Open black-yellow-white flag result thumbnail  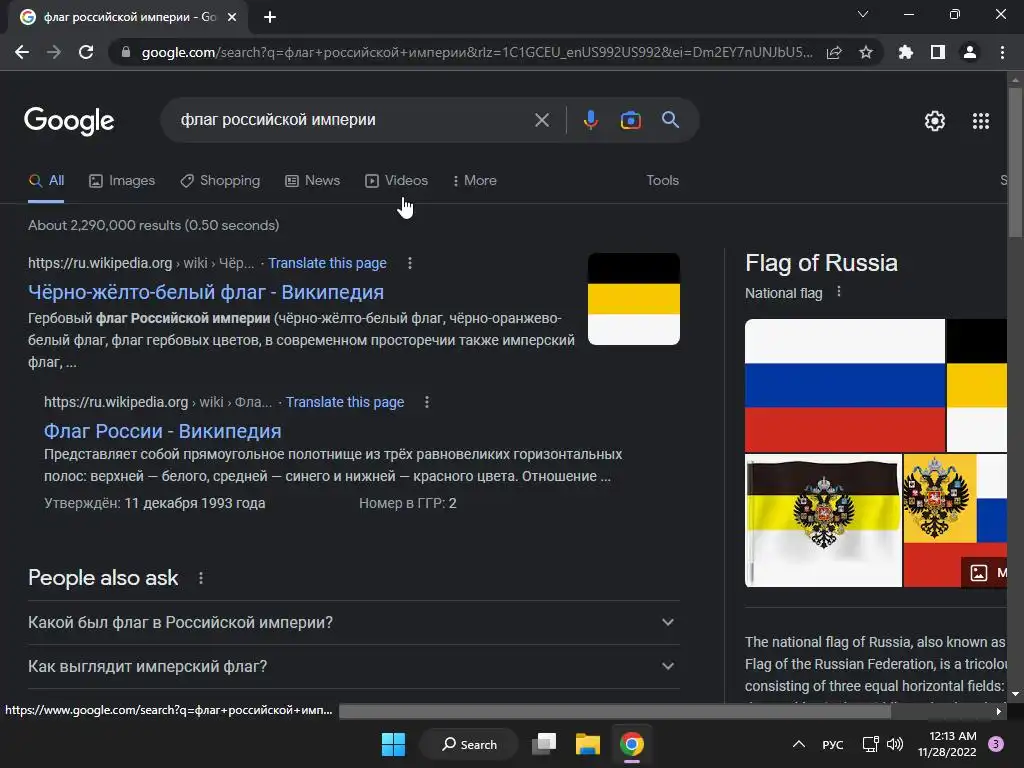[633, 299]
